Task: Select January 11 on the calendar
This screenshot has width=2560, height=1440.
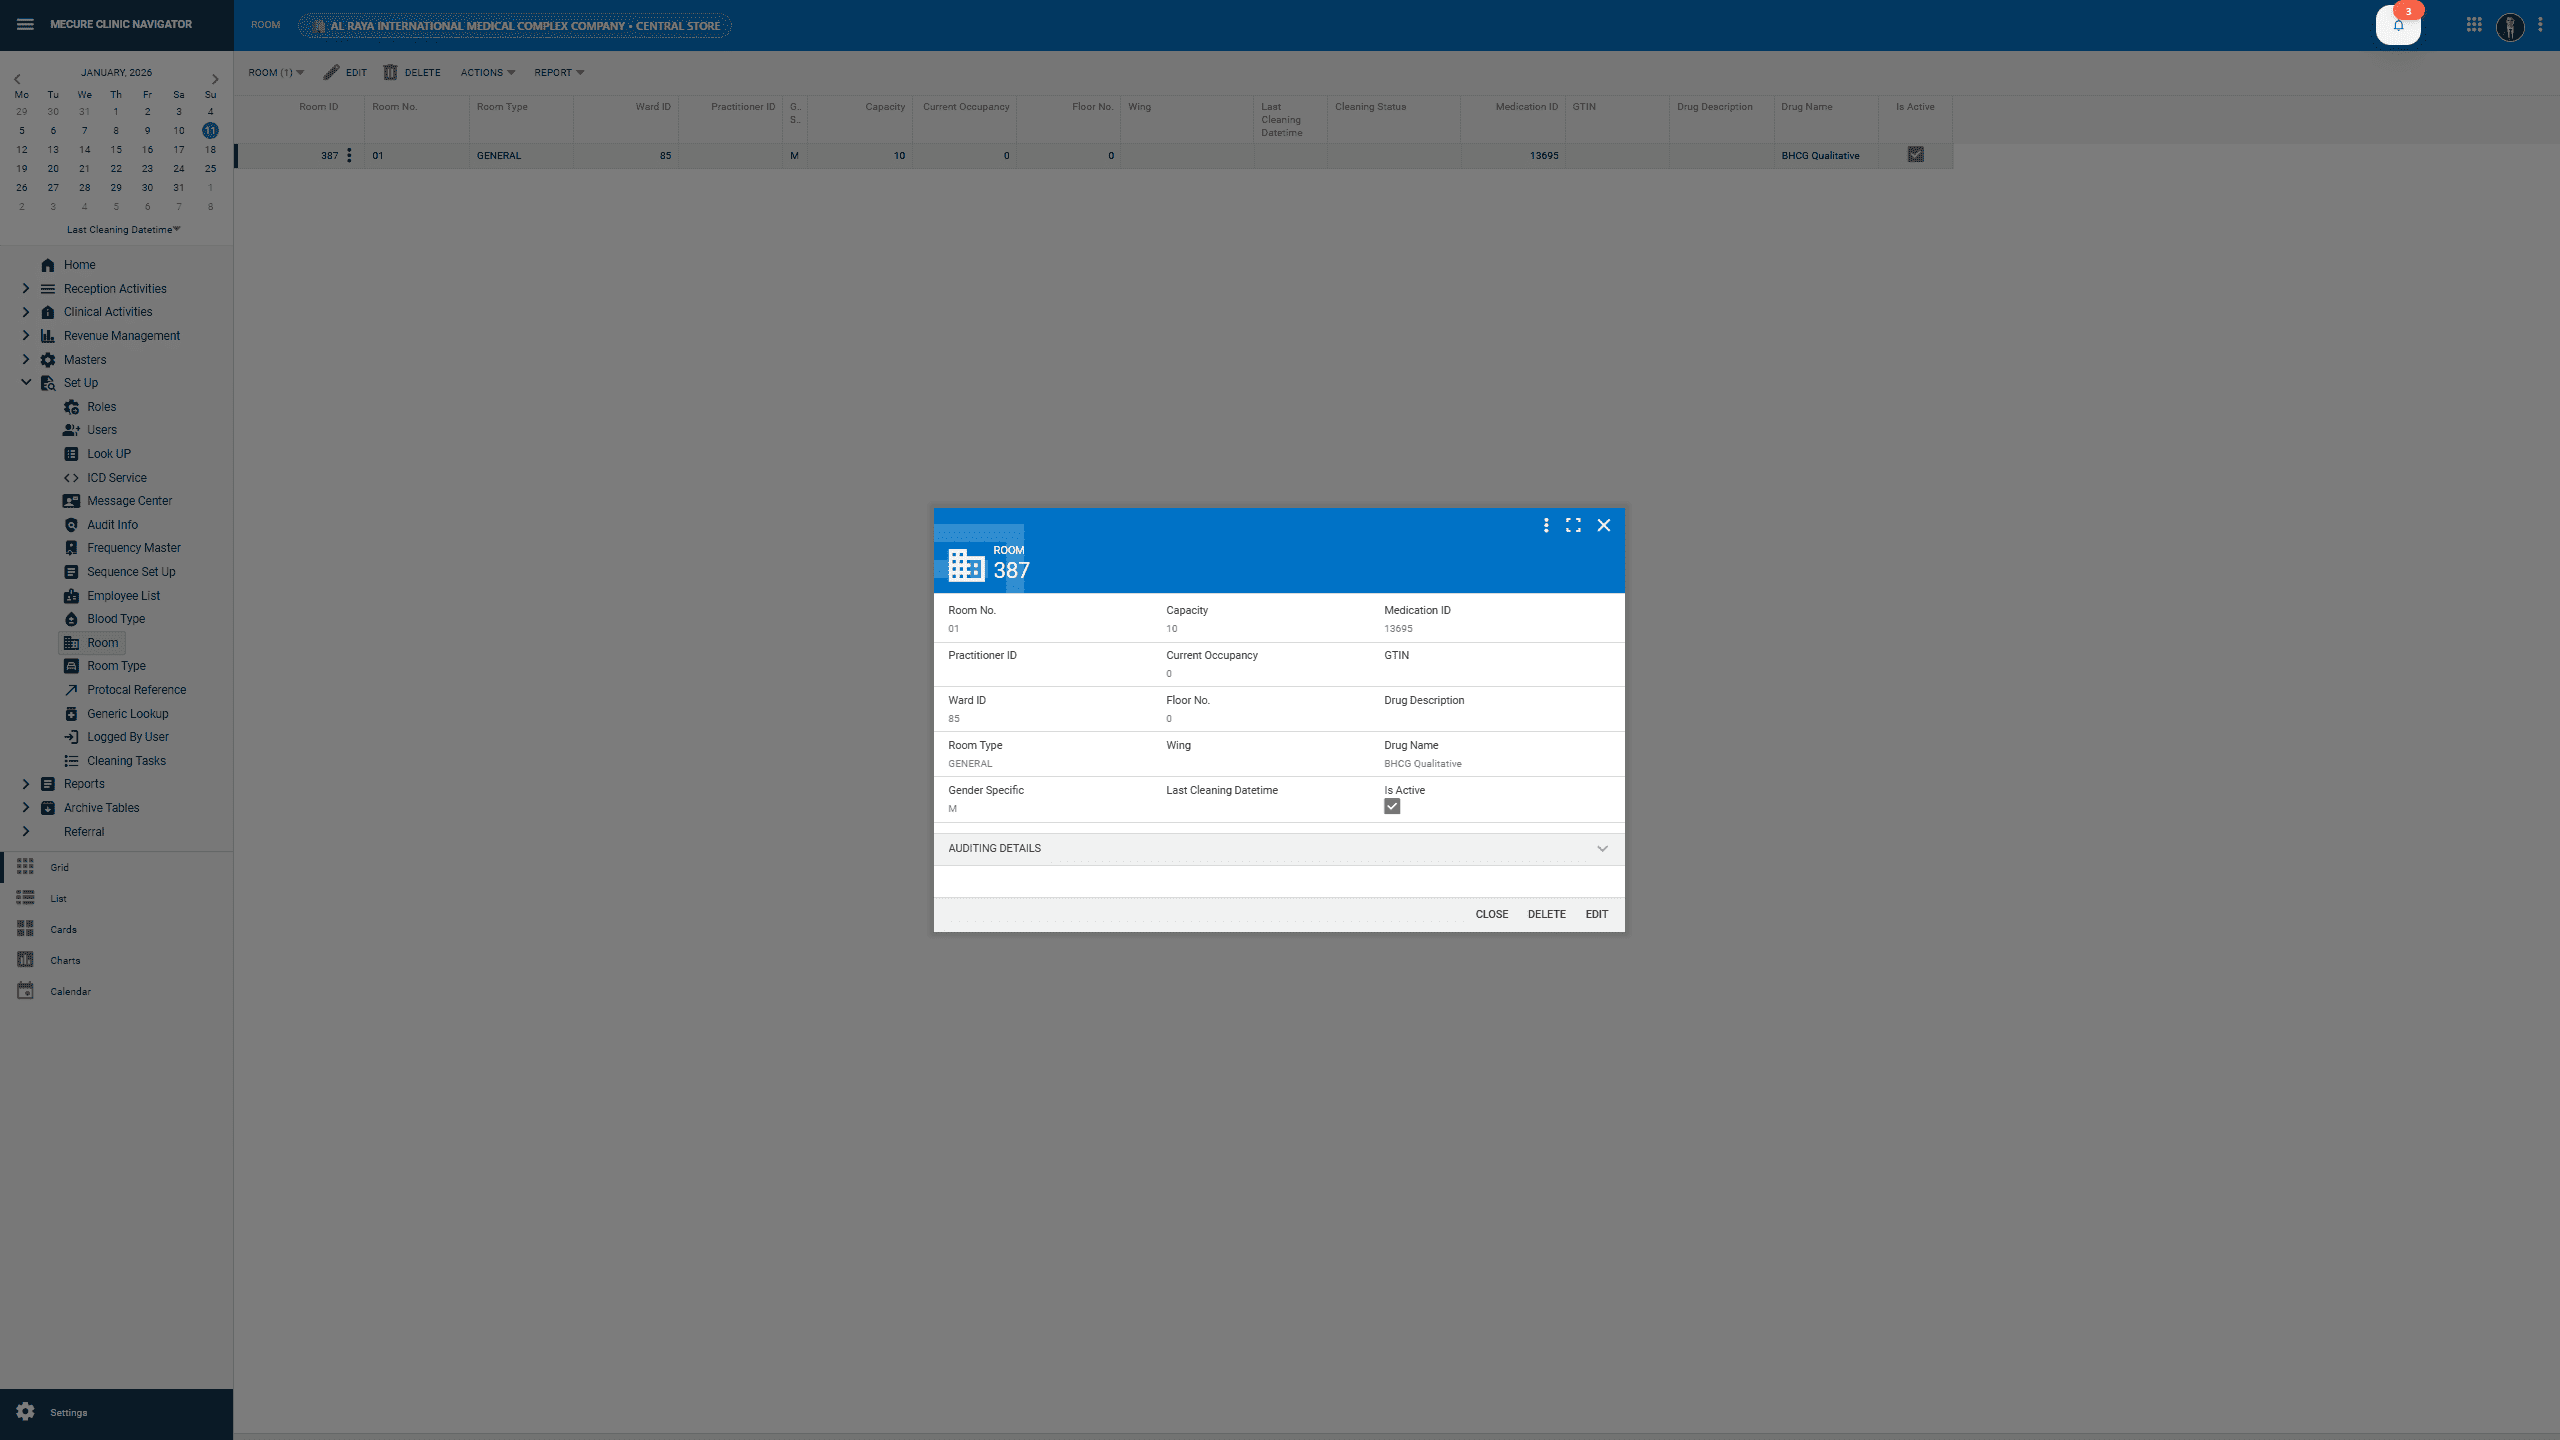Action: point(210,130)
